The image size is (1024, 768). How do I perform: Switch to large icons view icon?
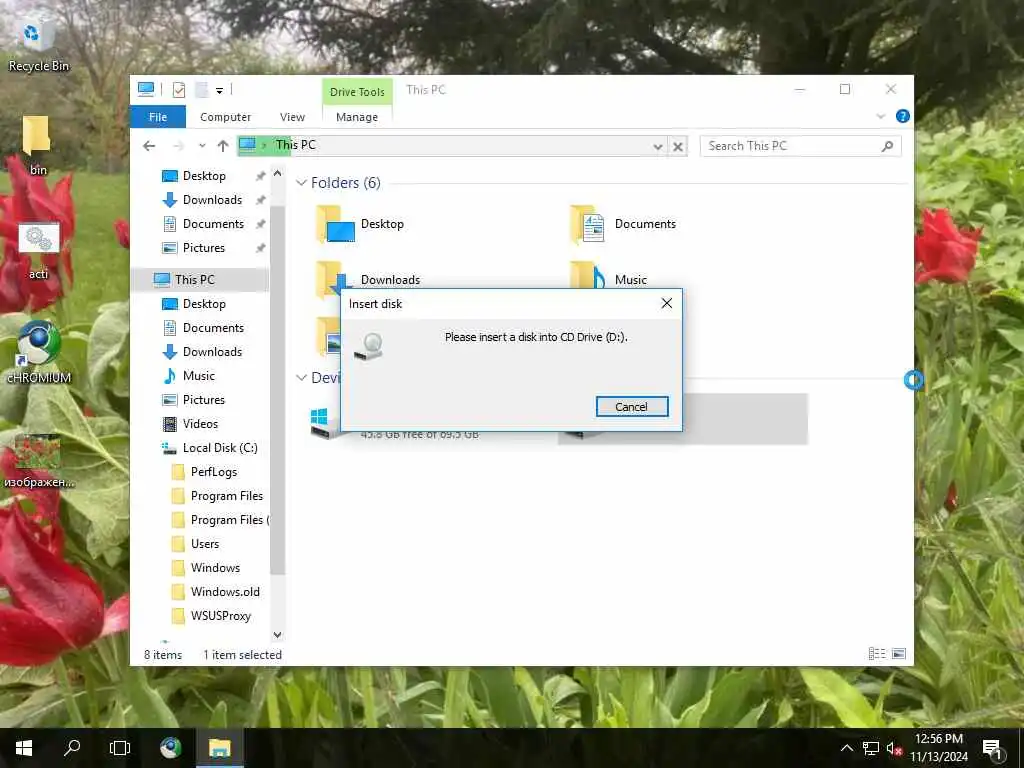click(x=899, y=654)
